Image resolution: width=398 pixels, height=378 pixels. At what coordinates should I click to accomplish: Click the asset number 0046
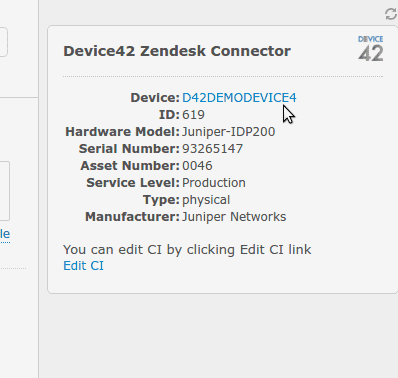pyautogui.click(x=197, y=166)
